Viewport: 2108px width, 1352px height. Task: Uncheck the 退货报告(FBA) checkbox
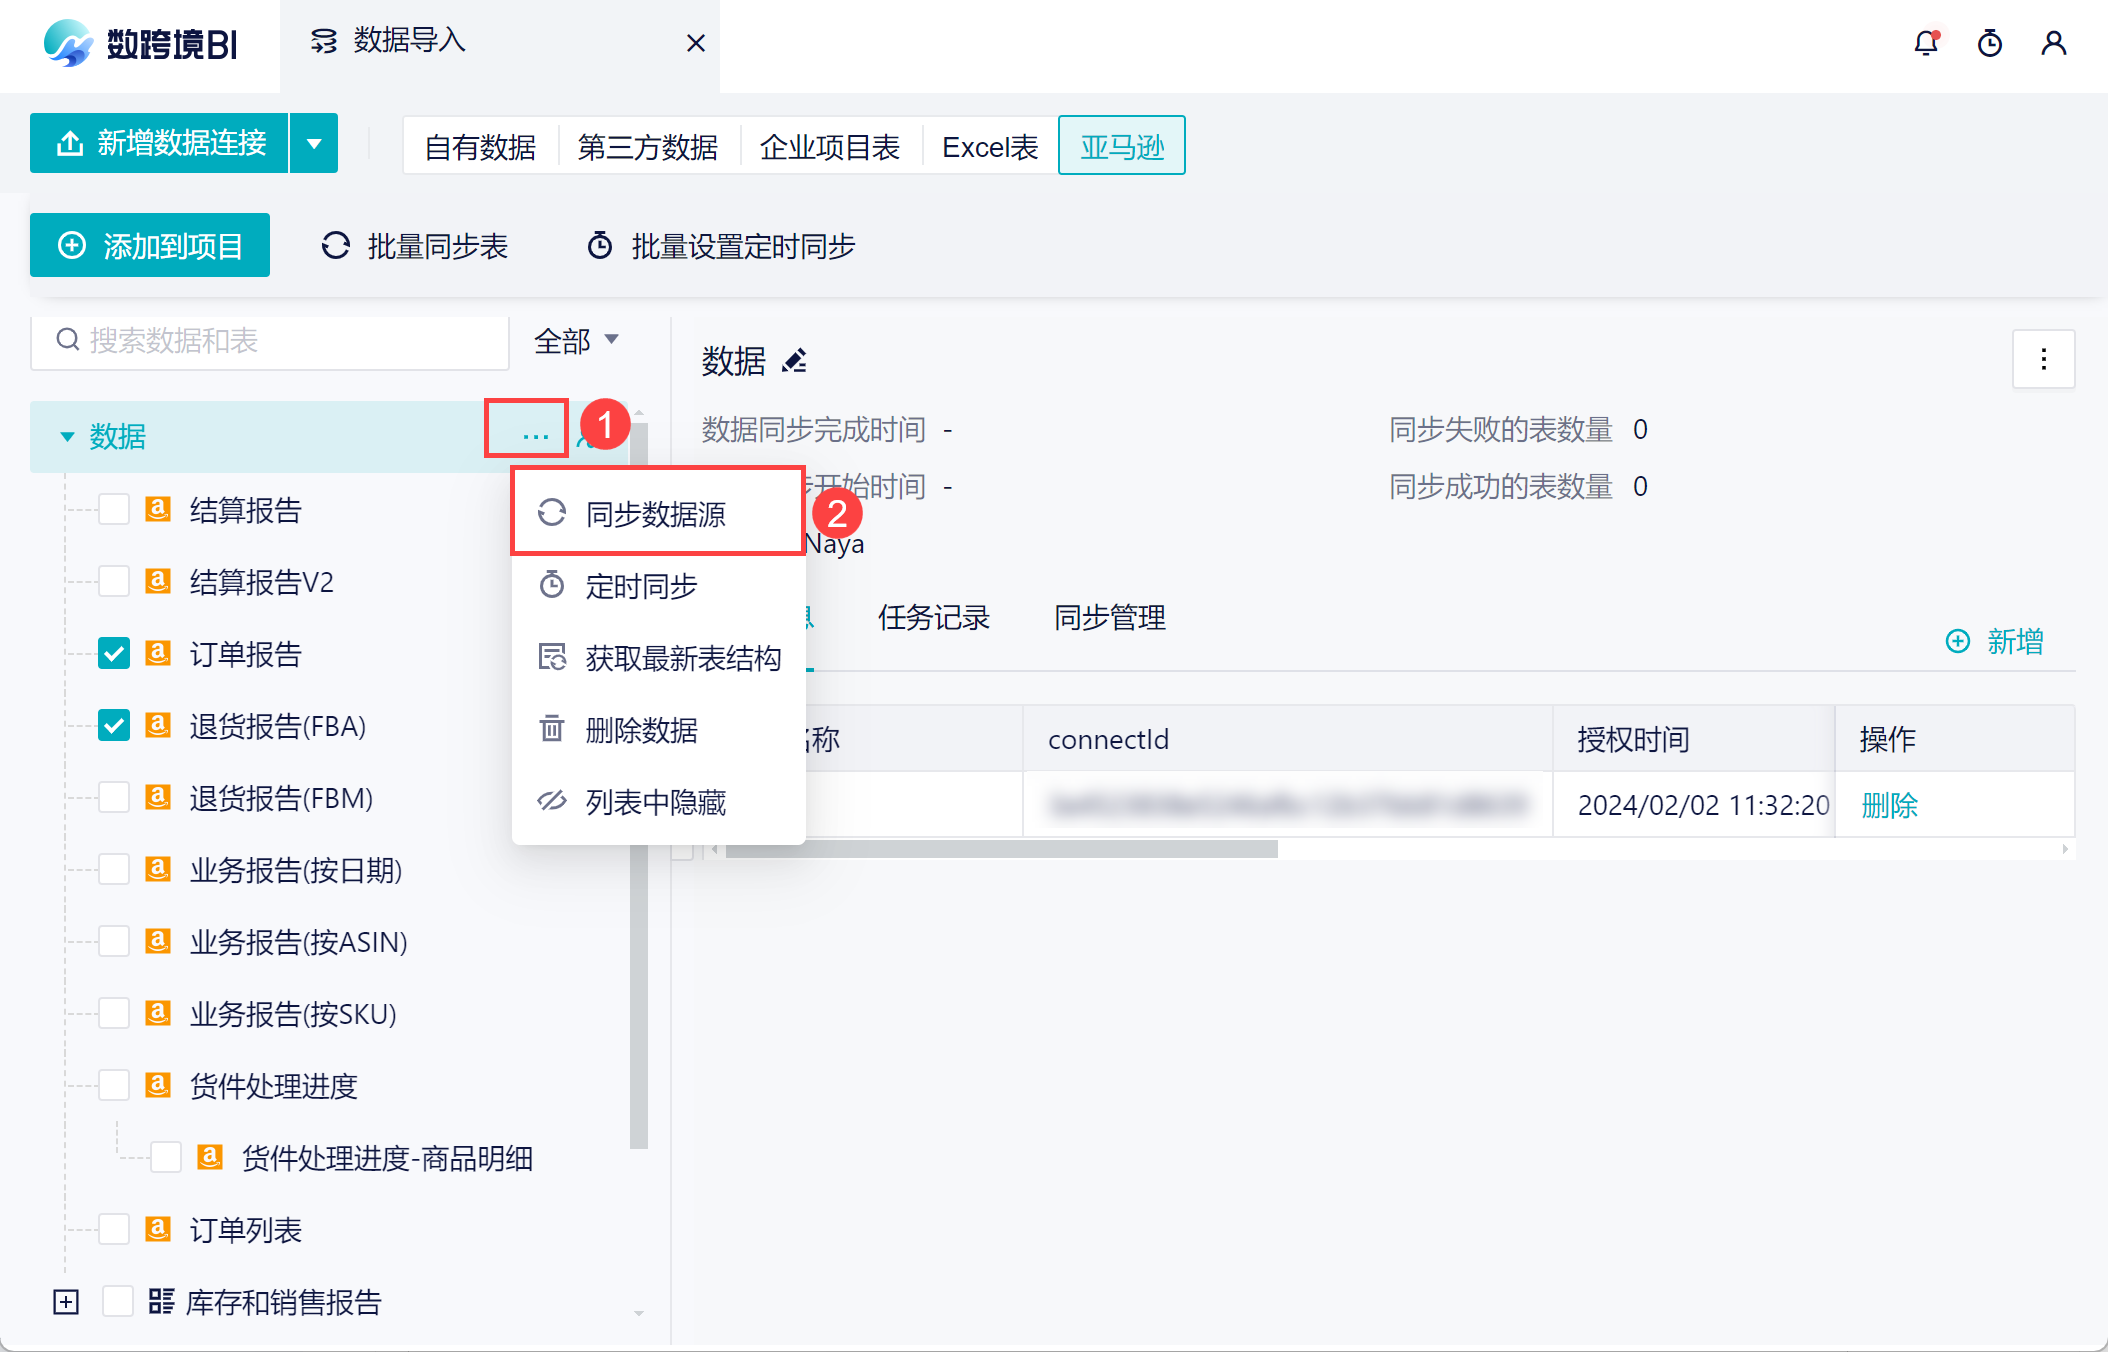tap(114, 726)
